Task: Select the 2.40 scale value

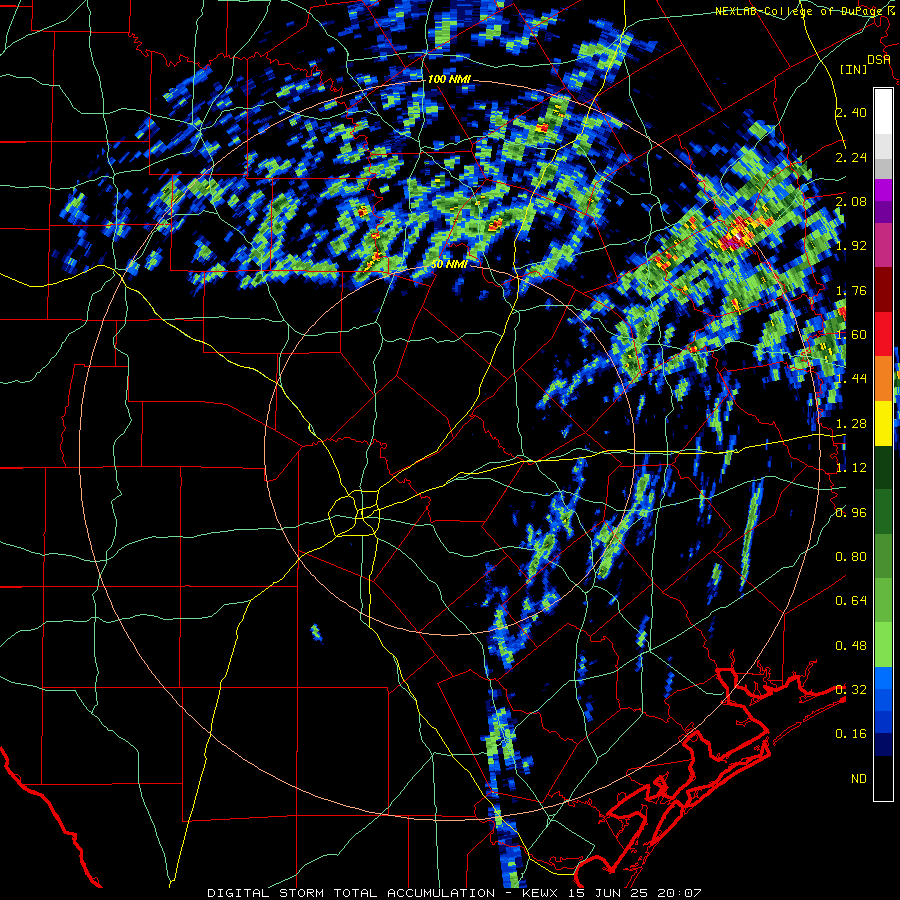Action: [x=851, y=112]
